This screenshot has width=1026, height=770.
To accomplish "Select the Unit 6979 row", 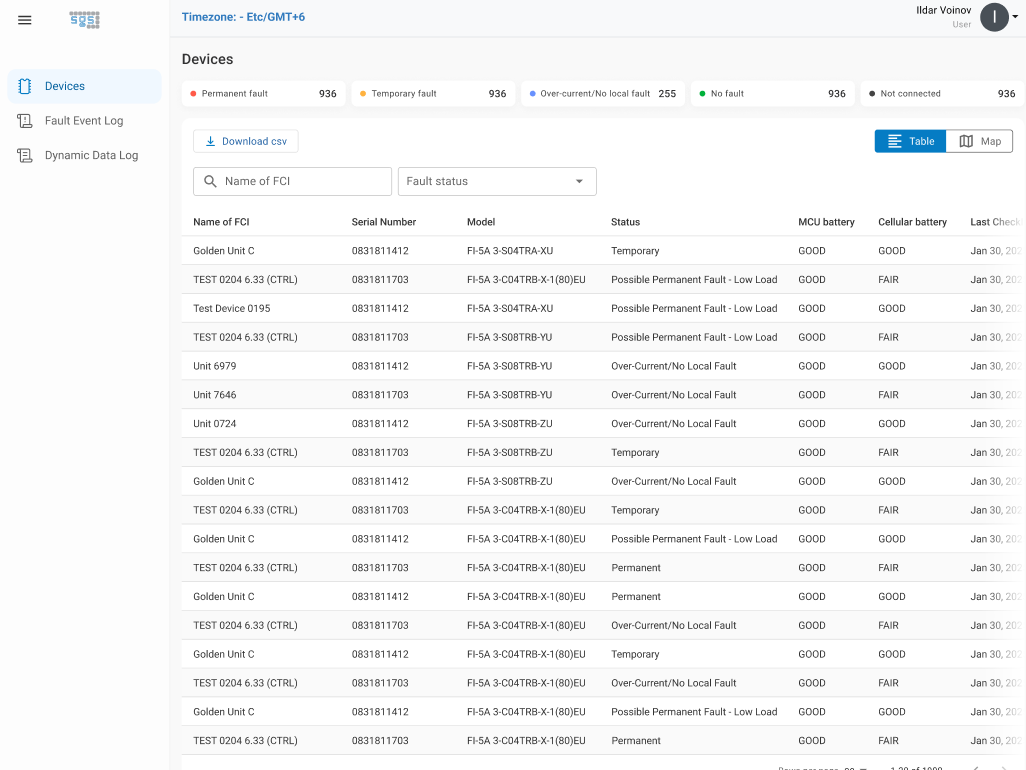I will click(603, 366).
